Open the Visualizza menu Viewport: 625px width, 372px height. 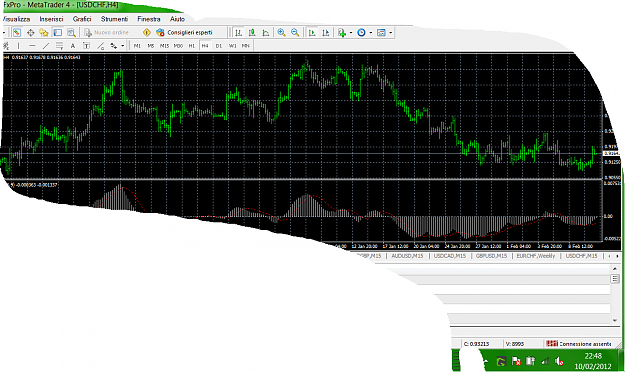pos(16,19)
